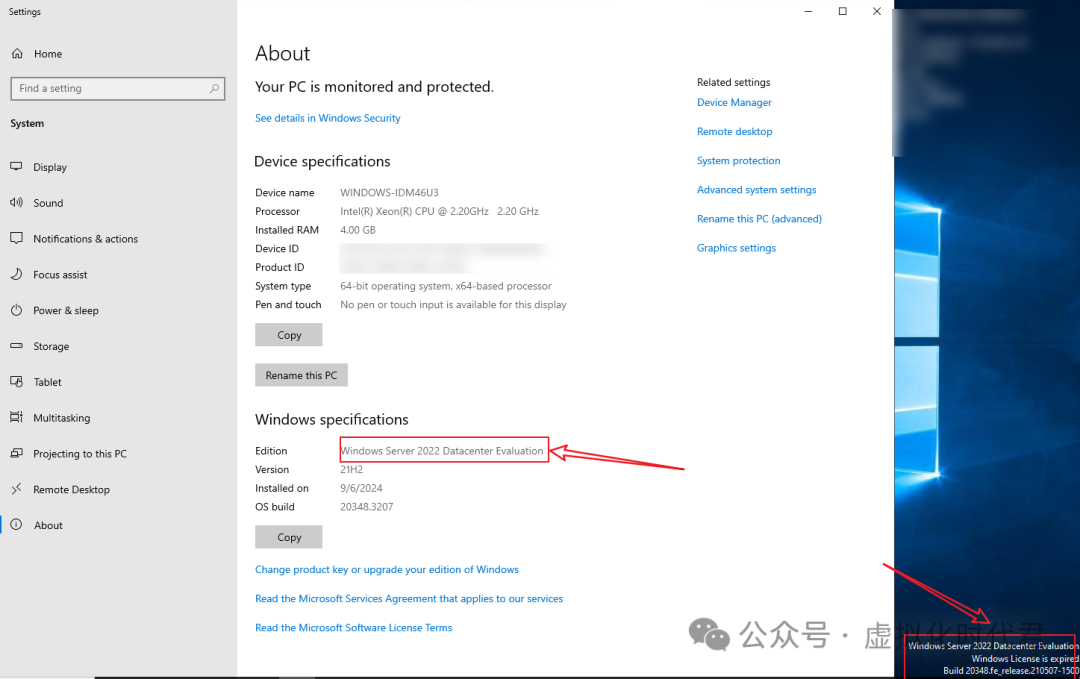Click the Device specifications heading
The height and width of the screenshot is (679, 1080).
tap(322, 161)
